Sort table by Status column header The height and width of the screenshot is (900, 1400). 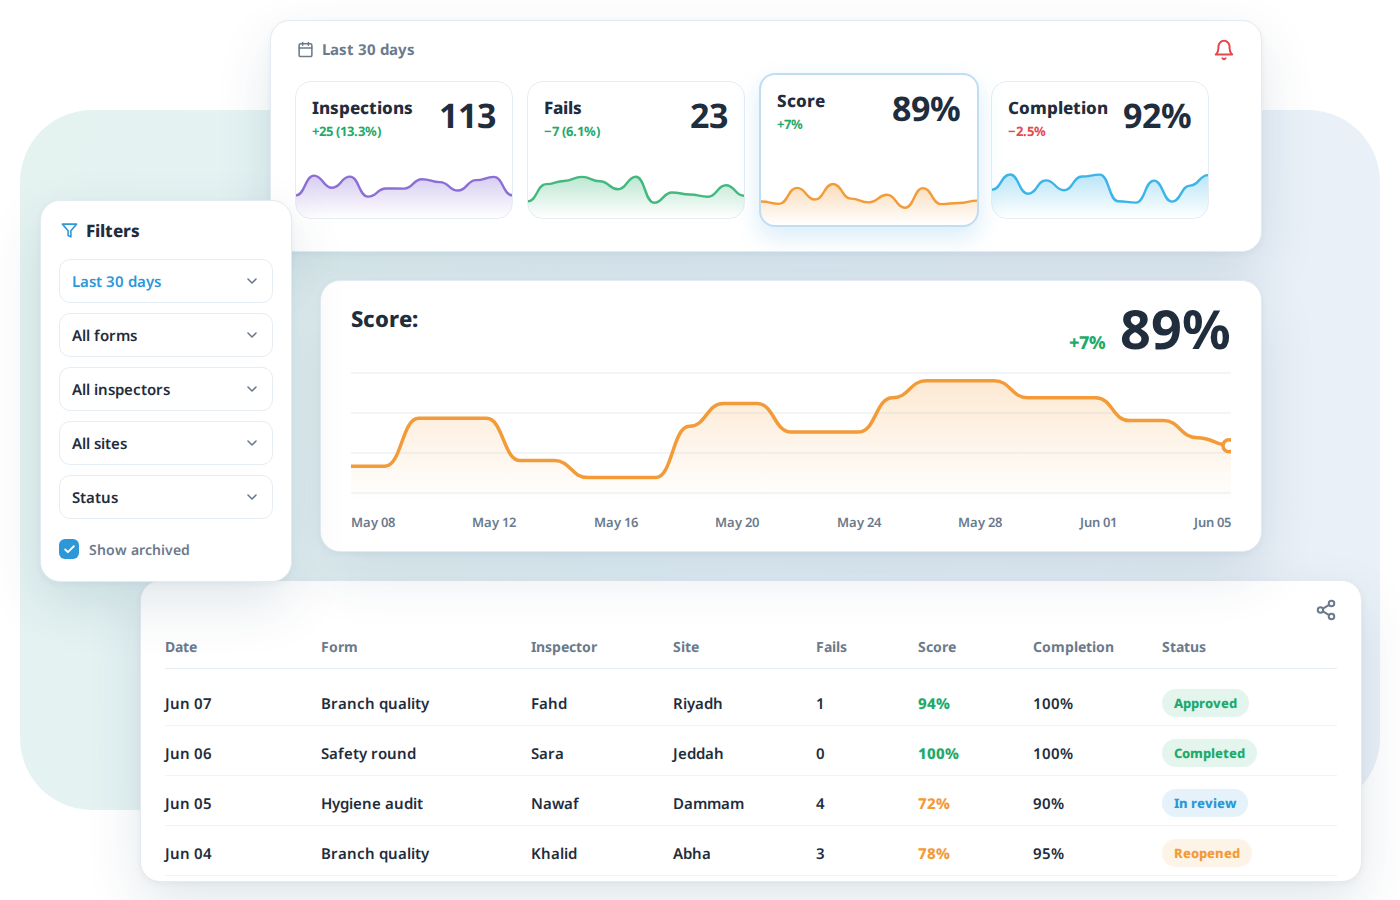point(1184,647)
